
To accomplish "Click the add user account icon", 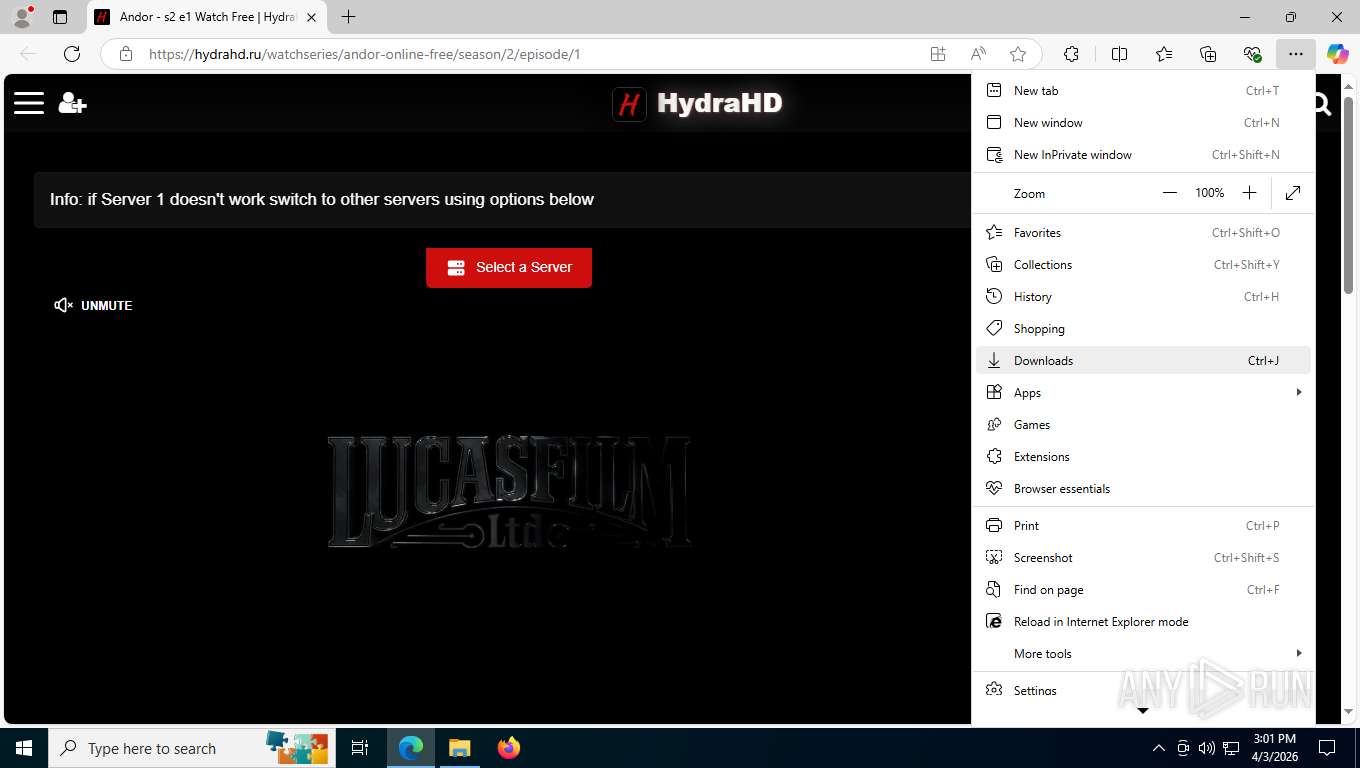I will pyautogui.click(x=72, y=103).
